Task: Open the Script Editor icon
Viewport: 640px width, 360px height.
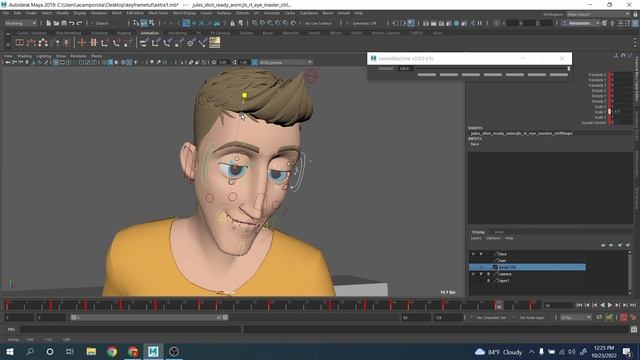Action: pyautogui.click(x=633, y=329)
